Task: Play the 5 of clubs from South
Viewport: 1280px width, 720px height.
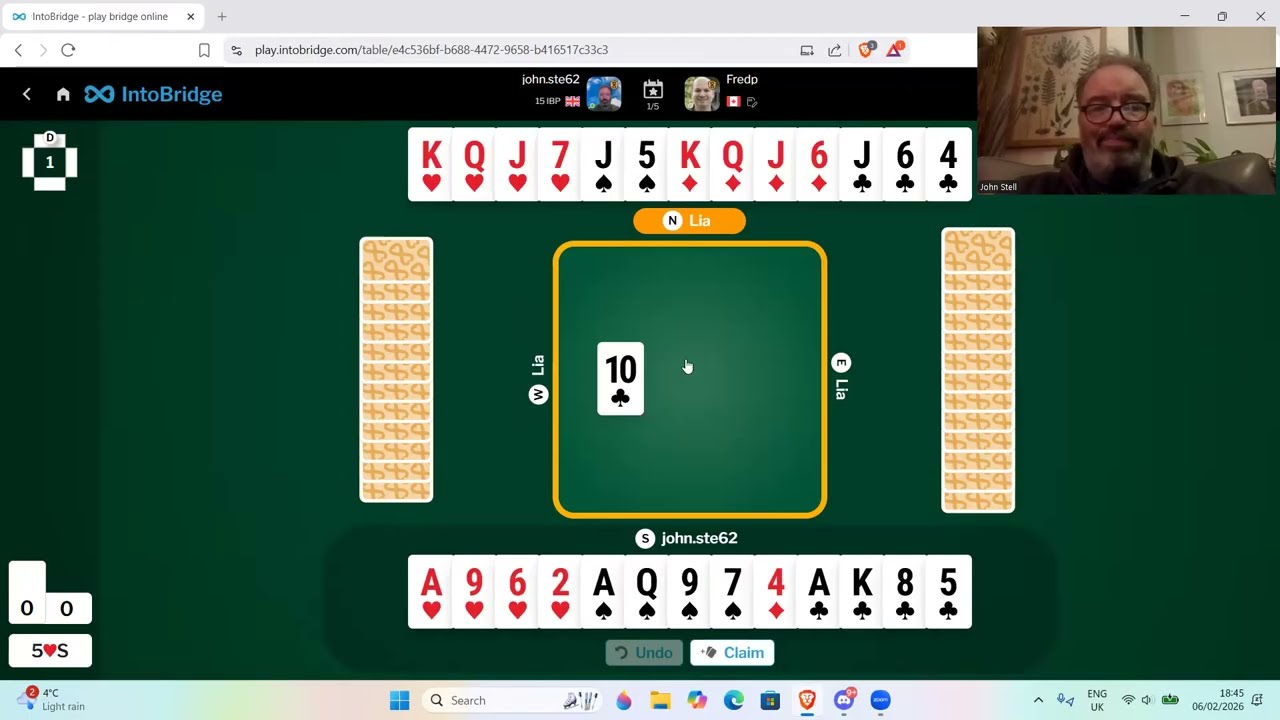Action: (948, 592)
